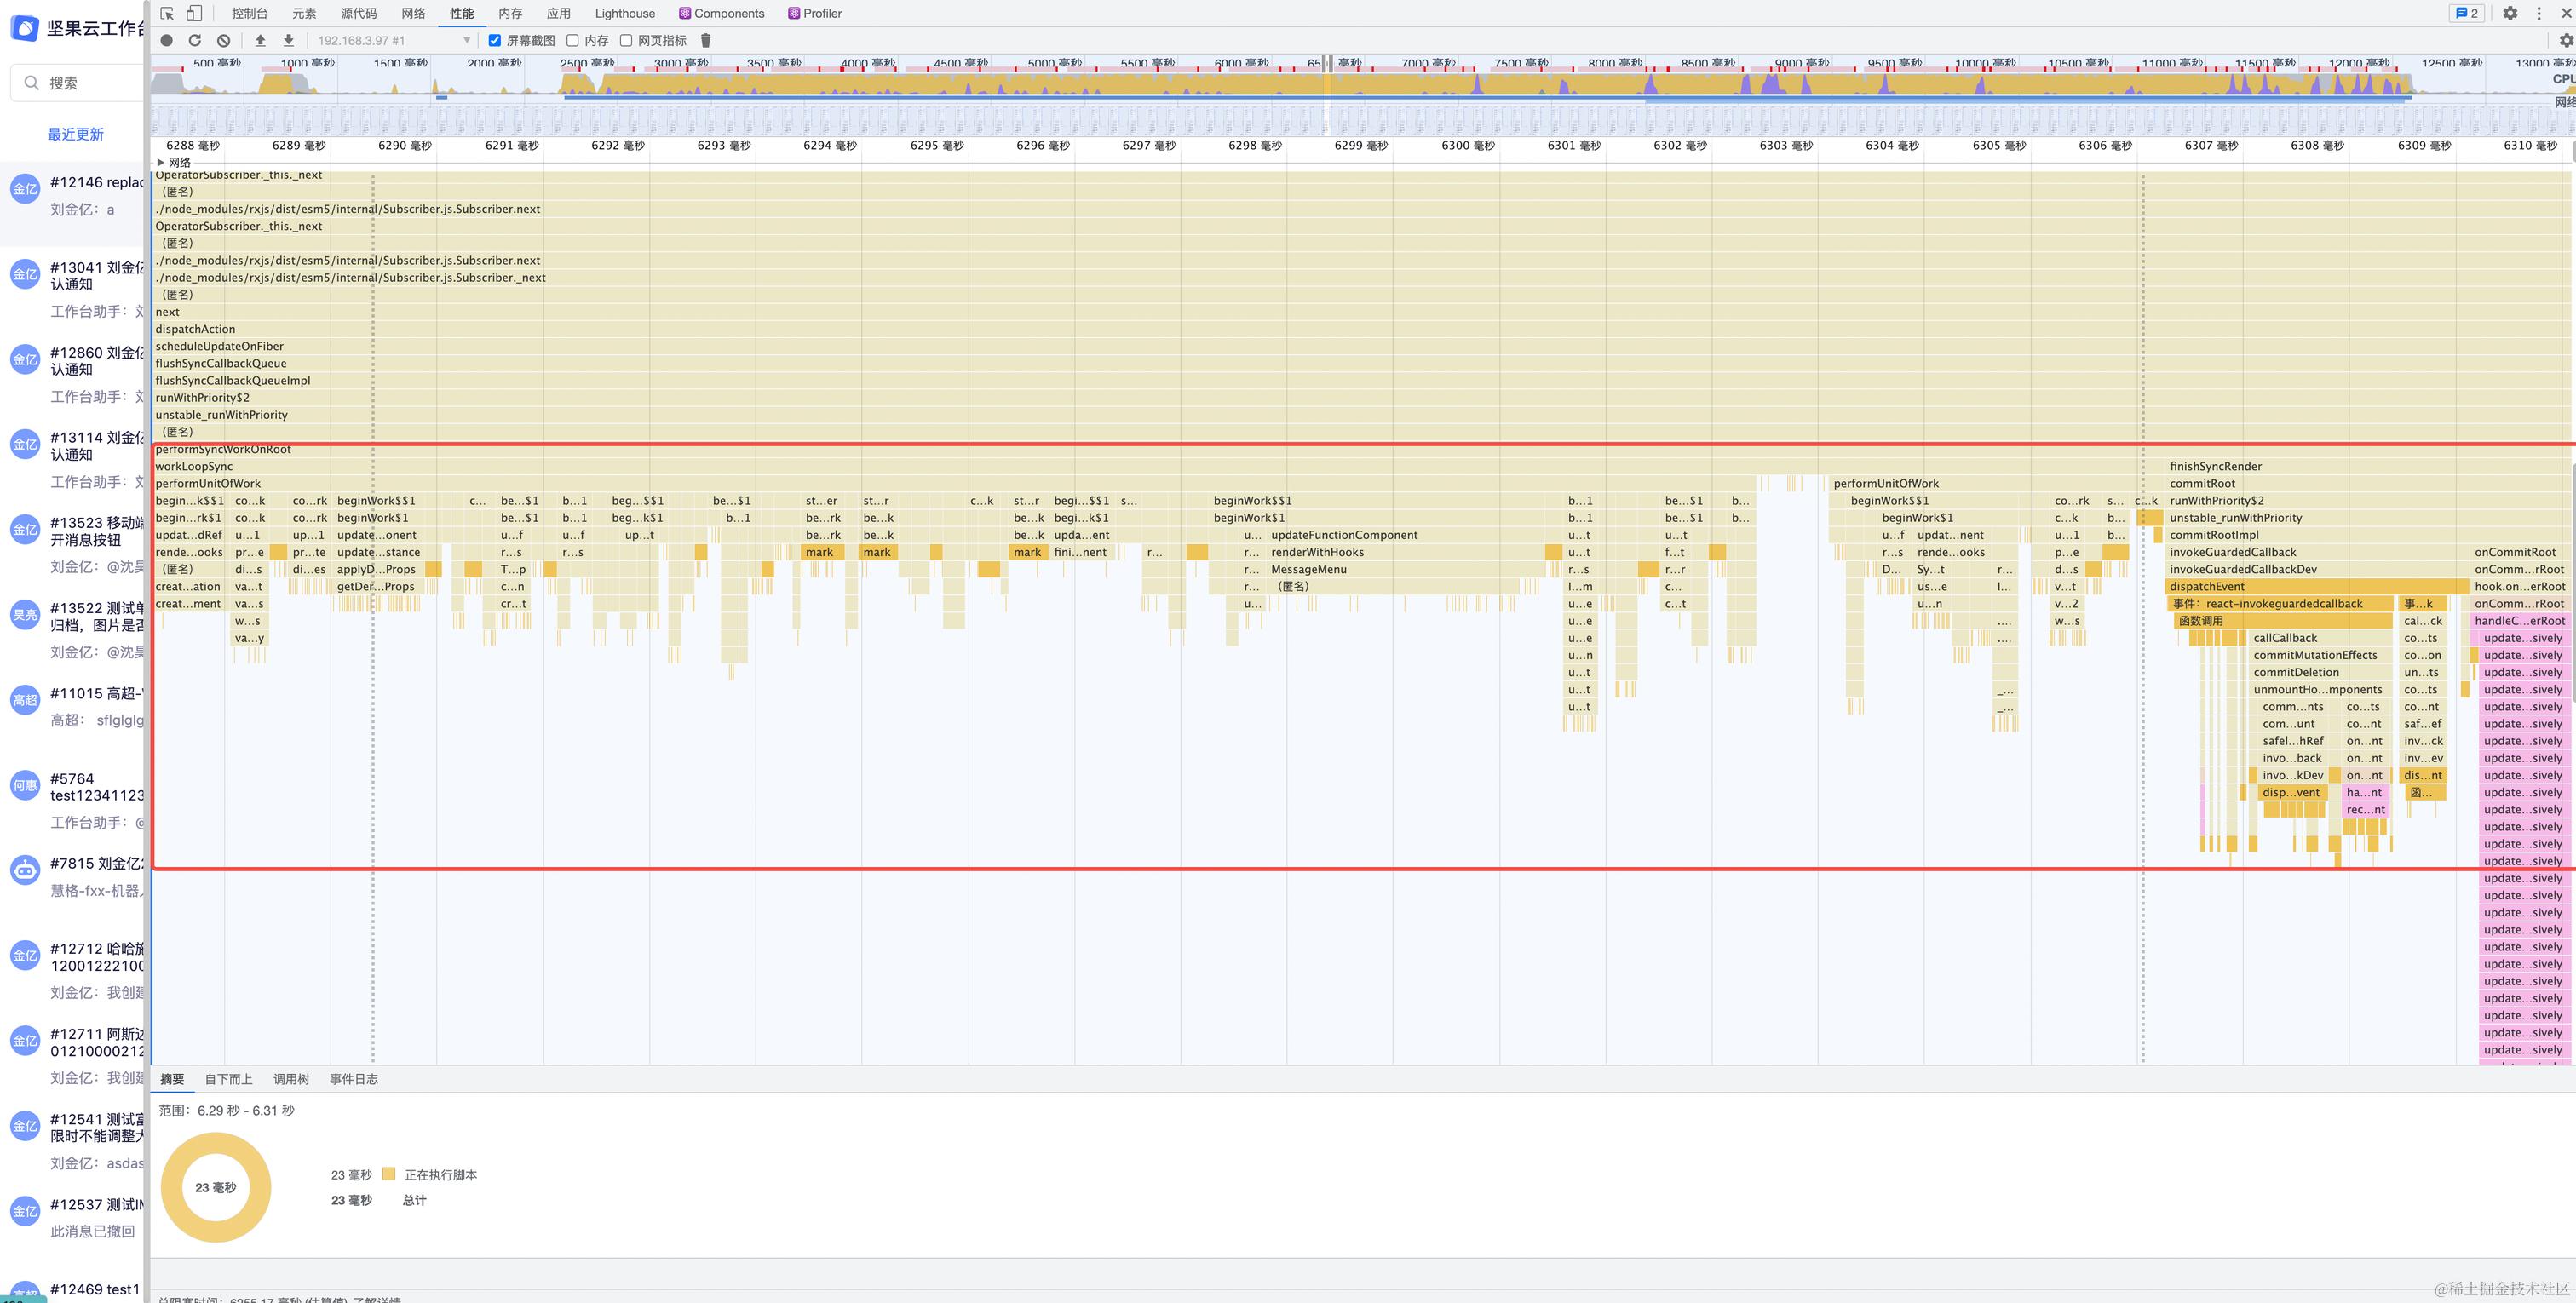Click the 最近更新 link in sidebar

pos(75,134)
